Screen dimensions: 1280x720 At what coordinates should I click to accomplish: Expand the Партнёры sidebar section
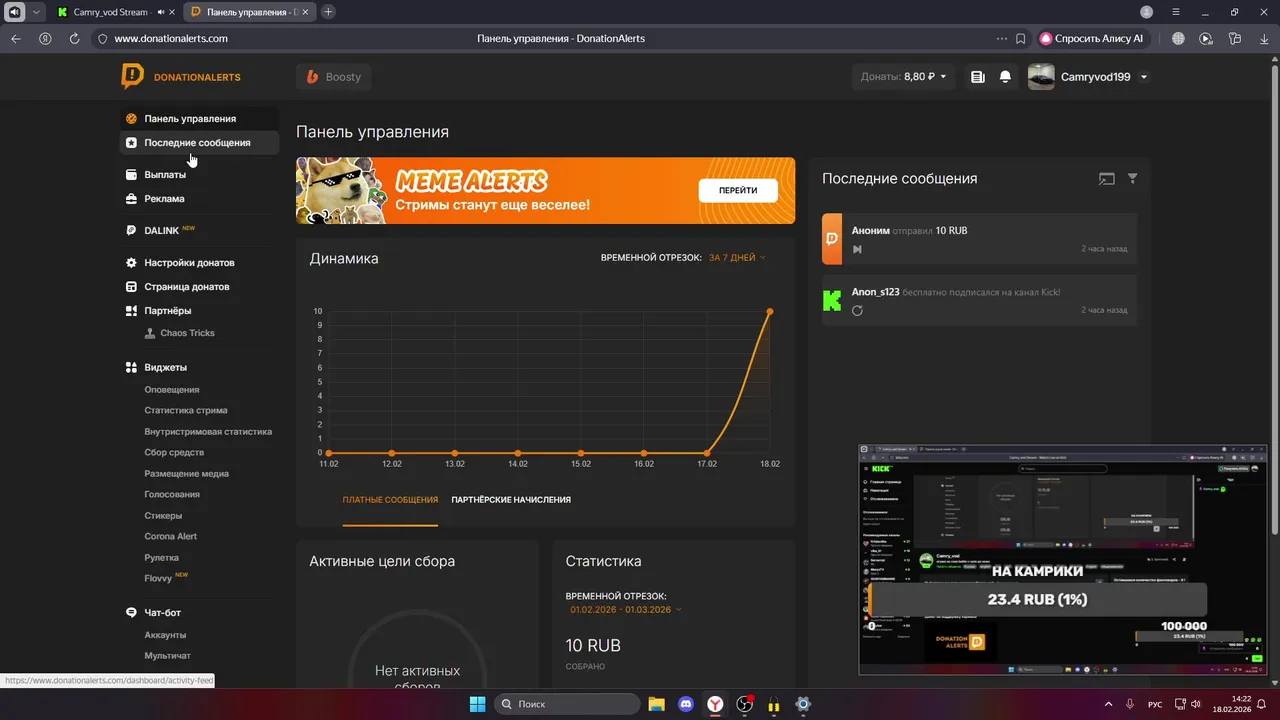coord(167,311)
